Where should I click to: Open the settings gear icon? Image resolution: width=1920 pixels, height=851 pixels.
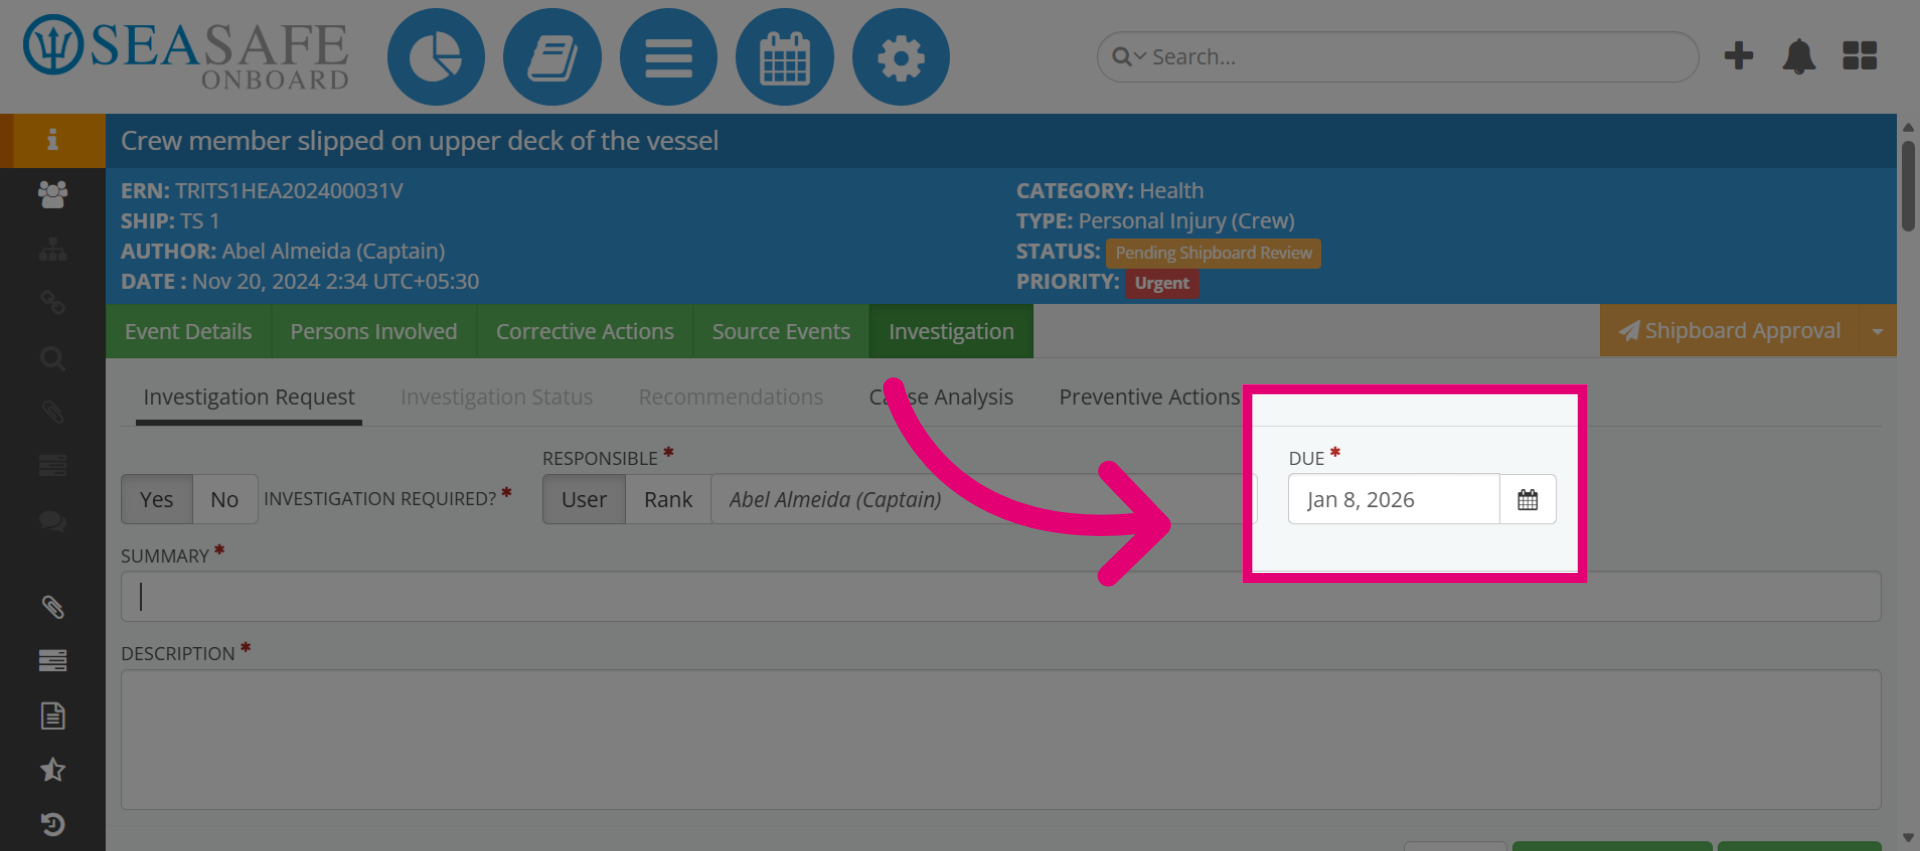click(901, 57)
